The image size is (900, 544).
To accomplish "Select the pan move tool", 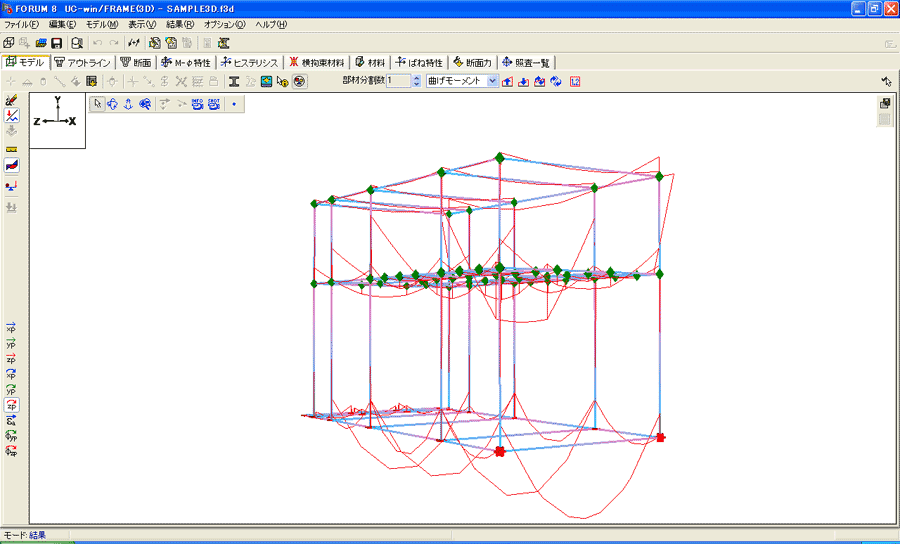I will pyautogui.click(x=112, y=104).
